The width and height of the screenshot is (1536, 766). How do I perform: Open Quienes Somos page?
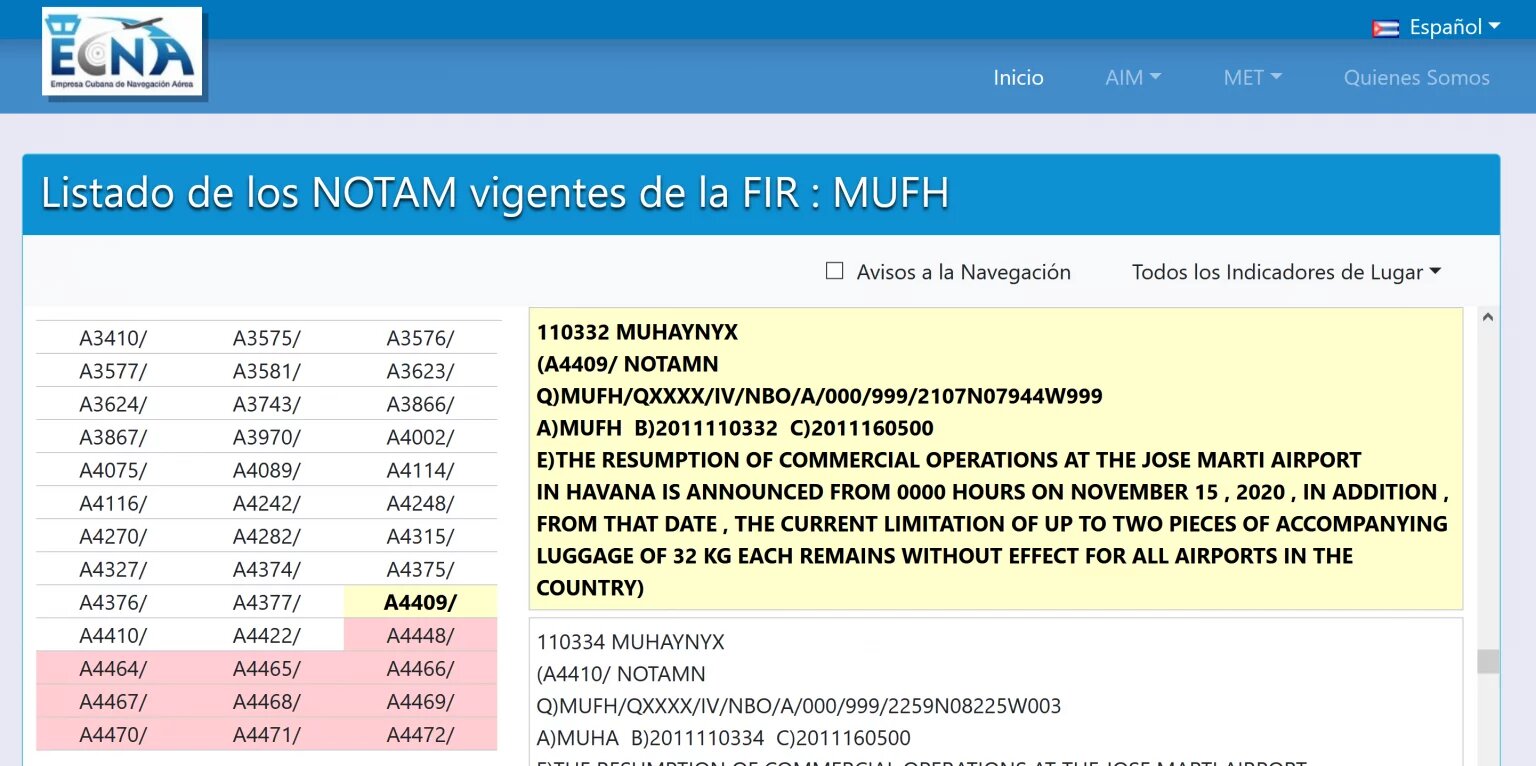[x=1416, y=78]
